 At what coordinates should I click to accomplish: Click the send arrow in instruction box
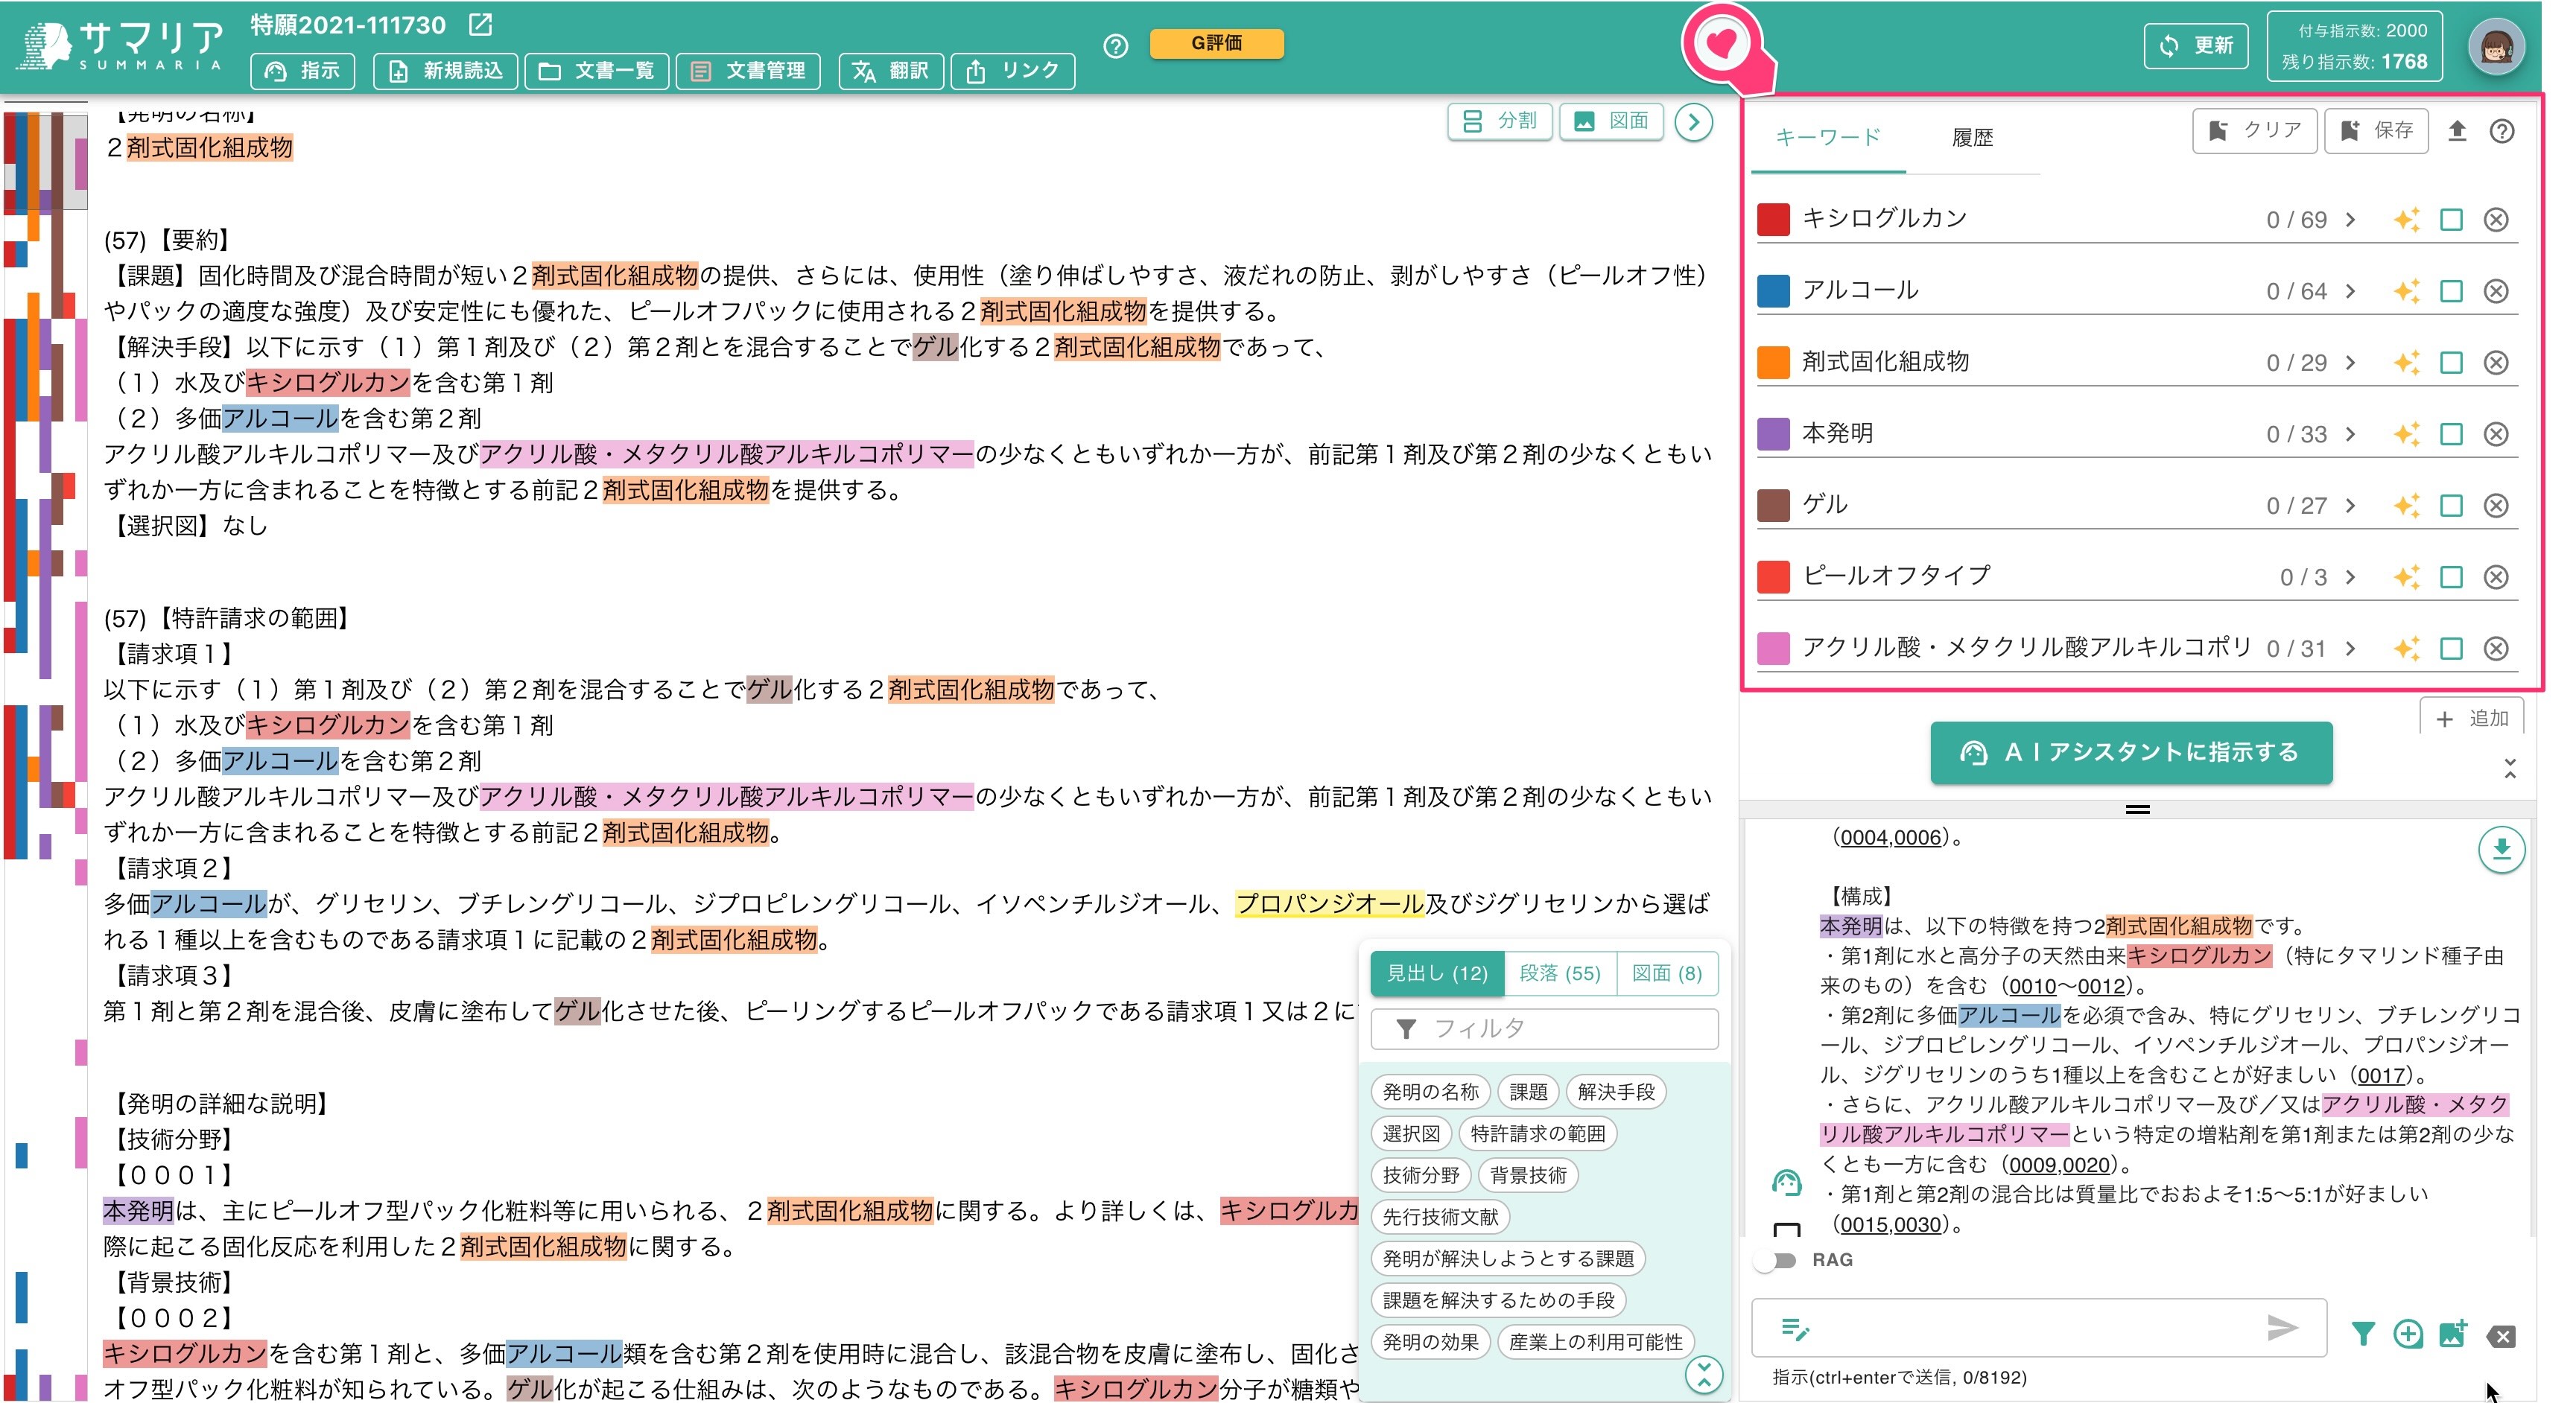2282,1328
